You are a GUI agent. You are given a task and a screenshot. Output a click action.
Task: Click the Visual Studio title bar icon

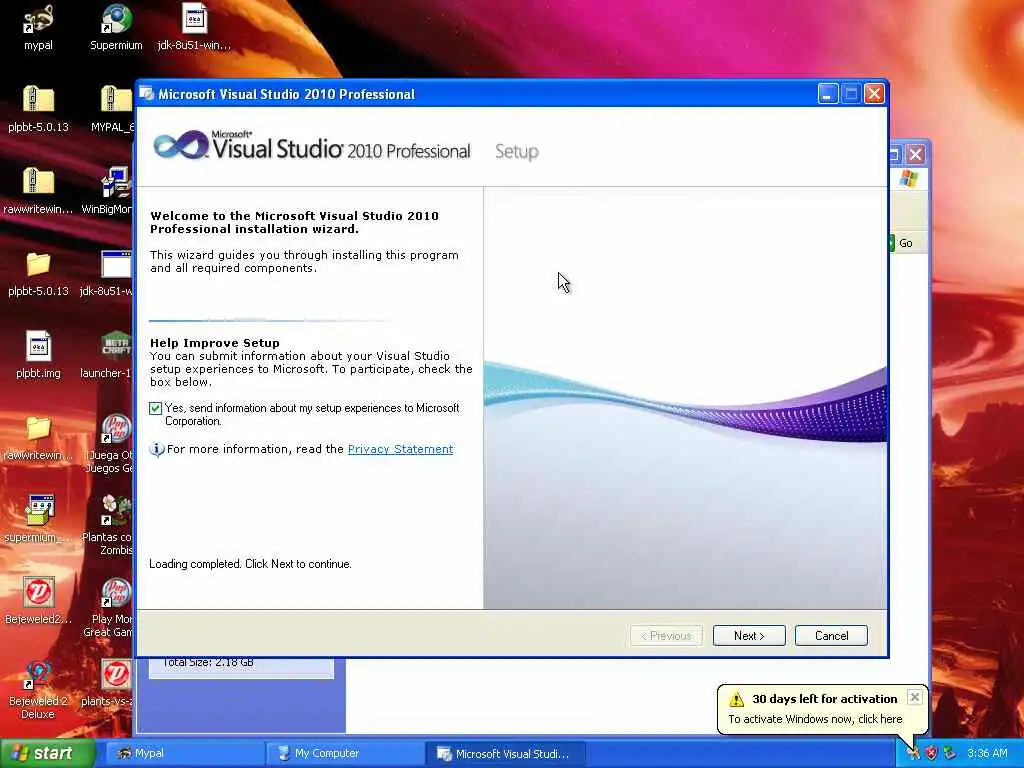(x=147, y=94)
